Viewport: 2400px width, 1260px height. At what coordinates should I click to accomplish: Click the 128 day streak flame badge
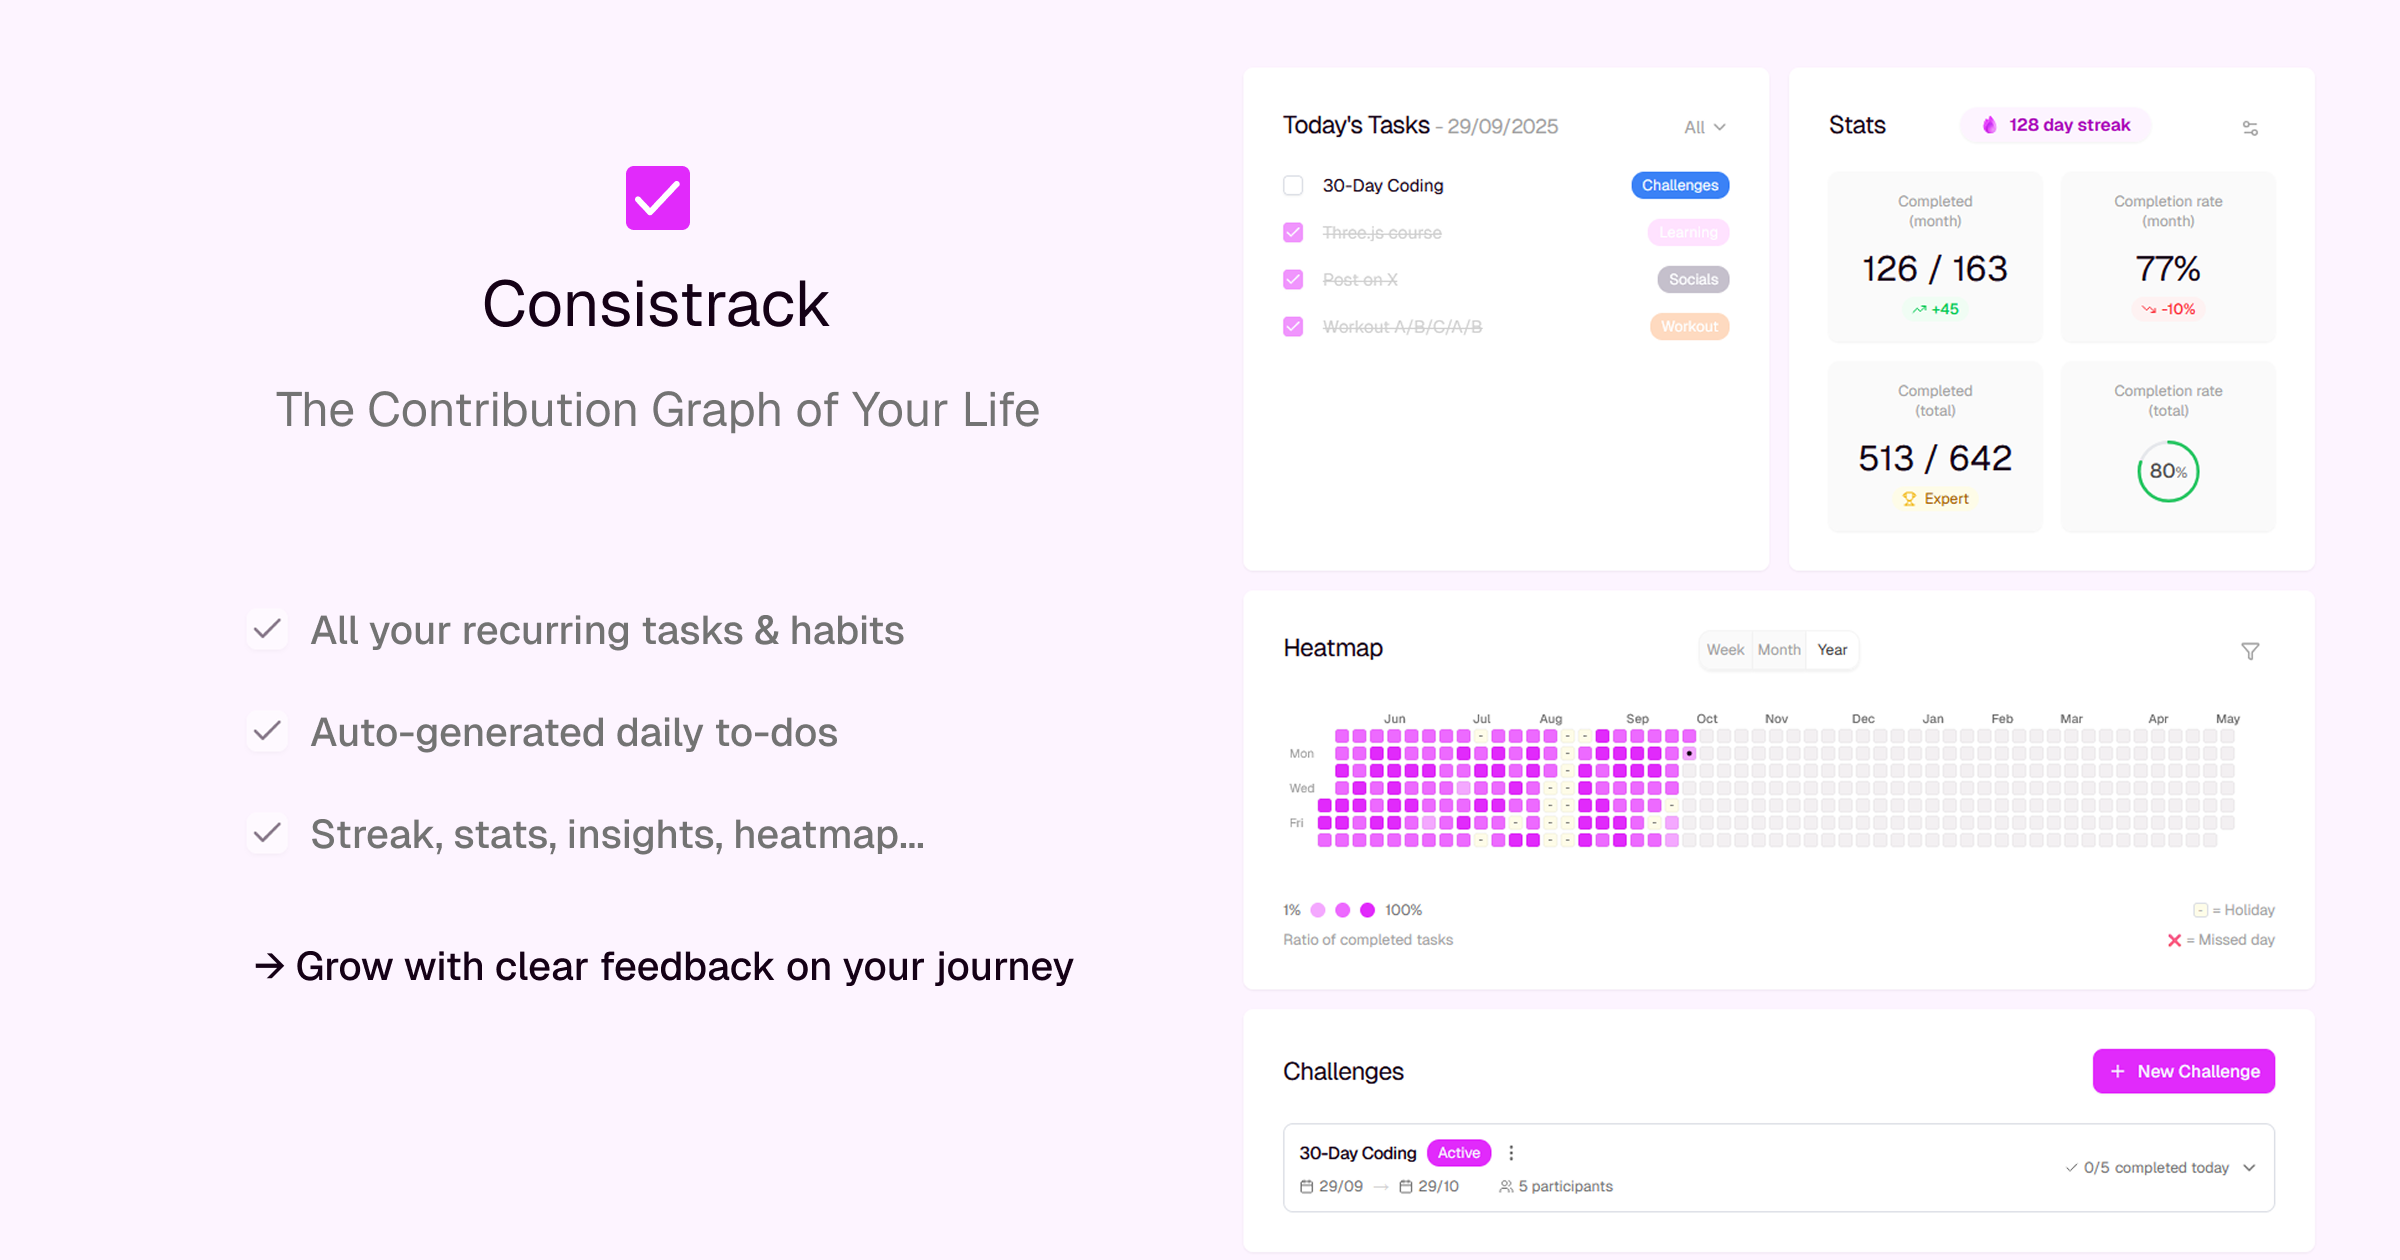[2054, 125]
